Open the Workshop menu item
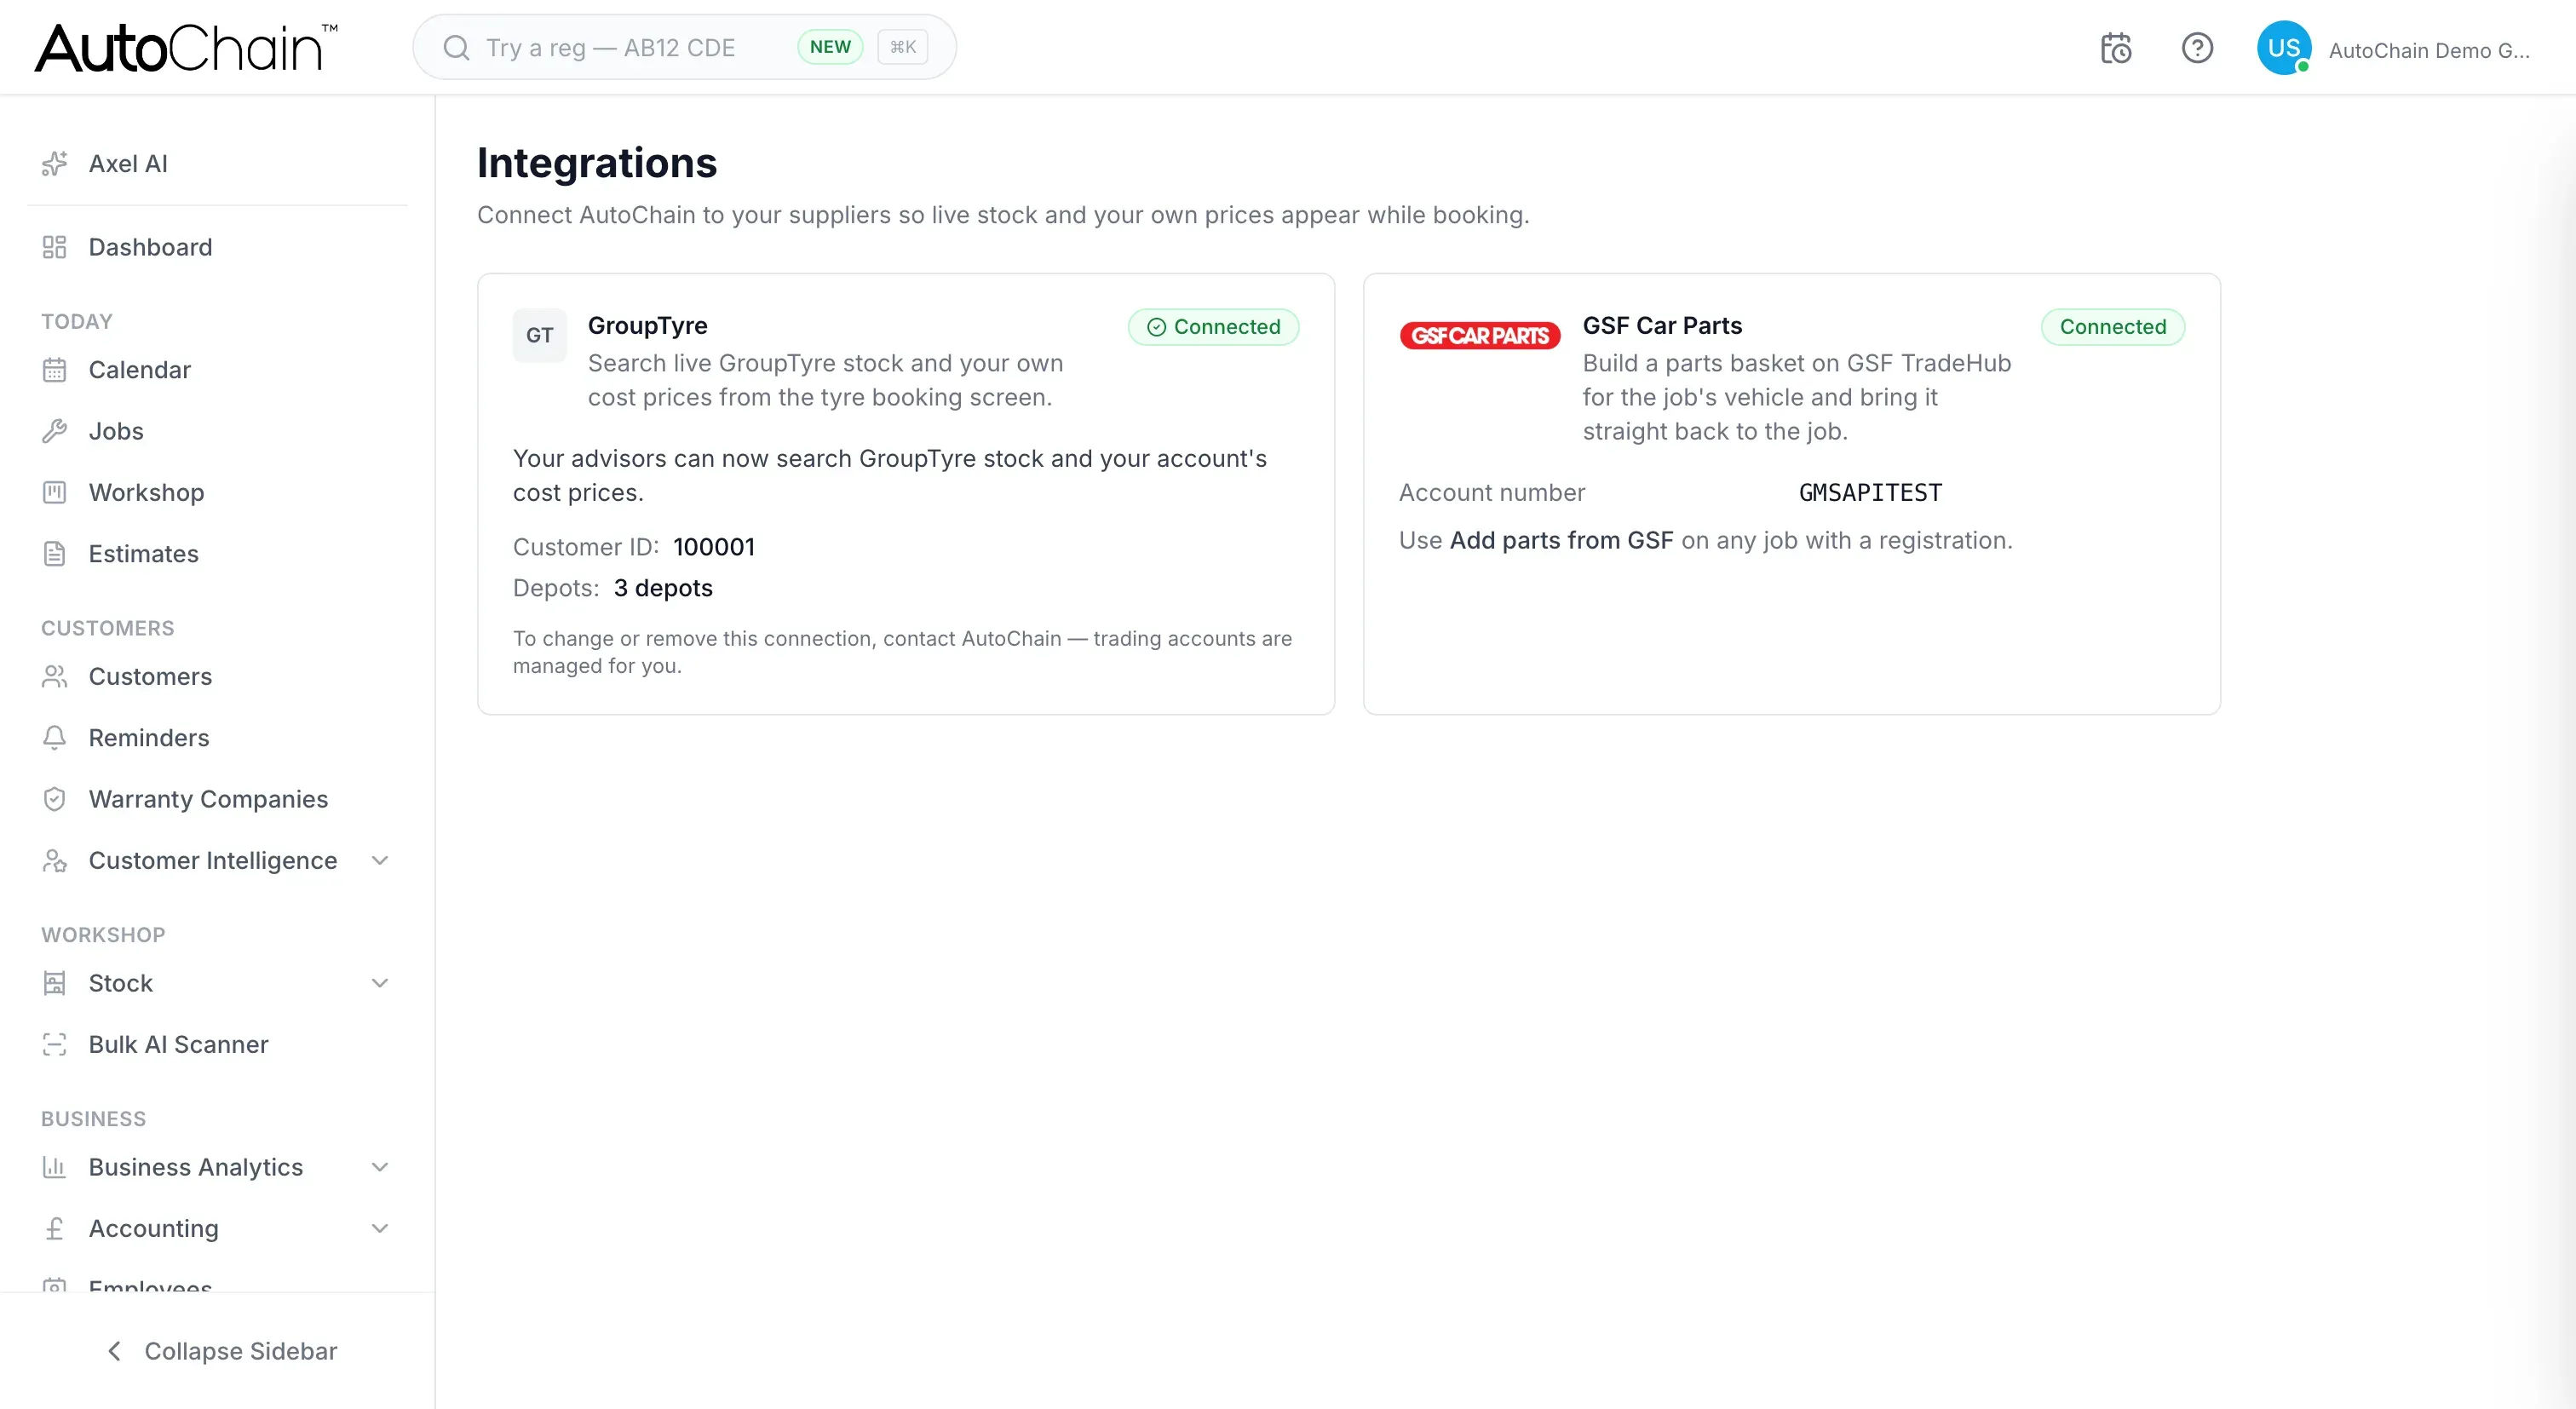The height and width of the screenshot is (1409, 2576). coord(217,492)
